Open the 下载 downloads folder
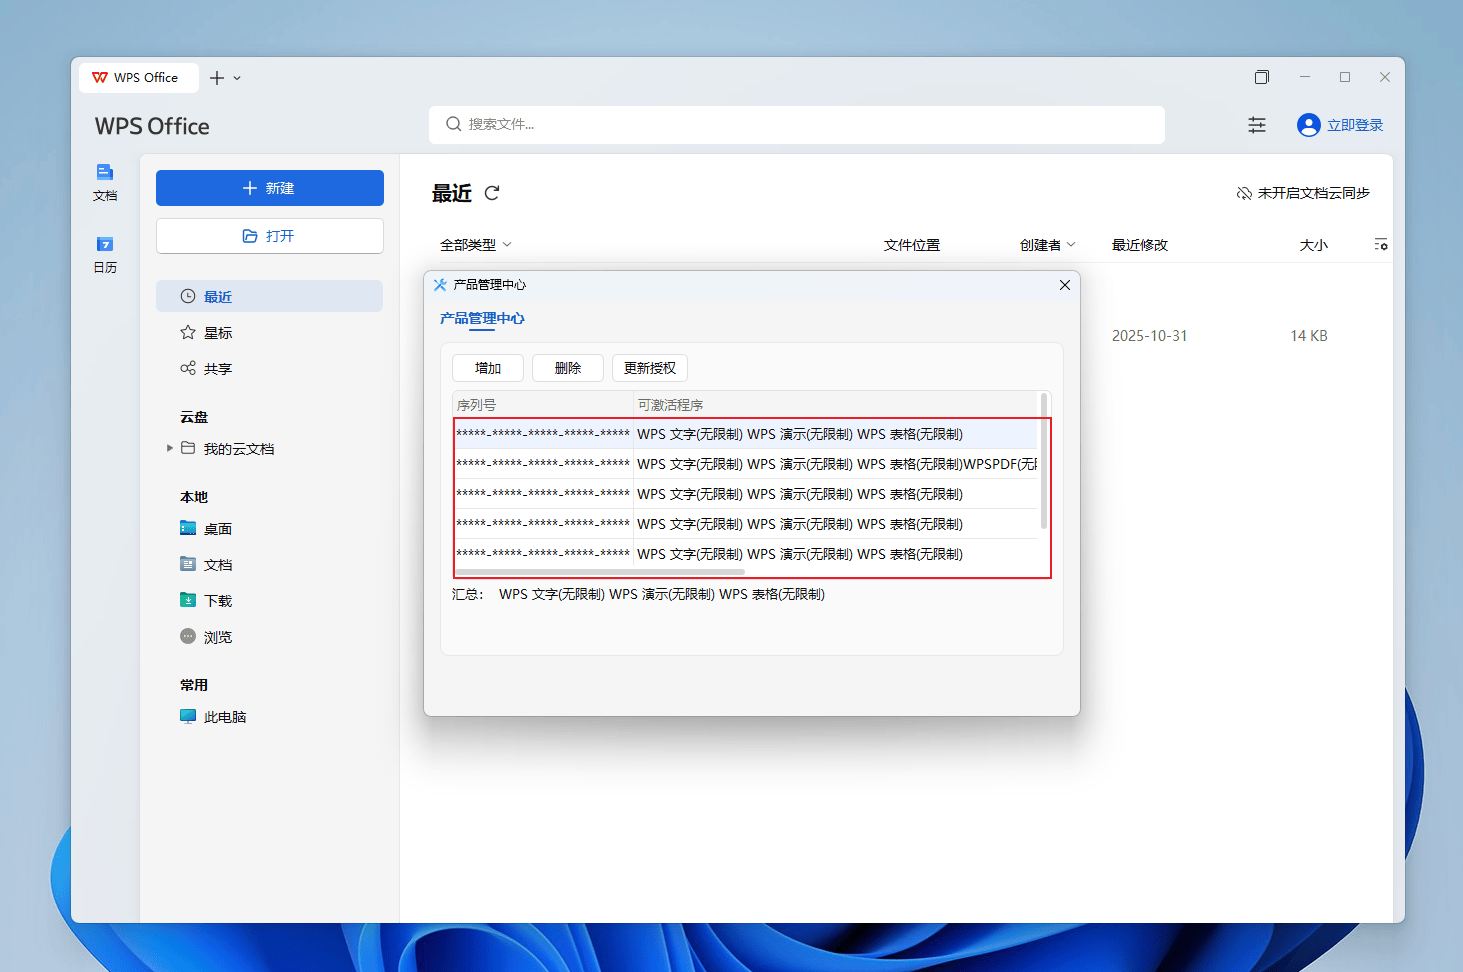 (x=218, y=600)
